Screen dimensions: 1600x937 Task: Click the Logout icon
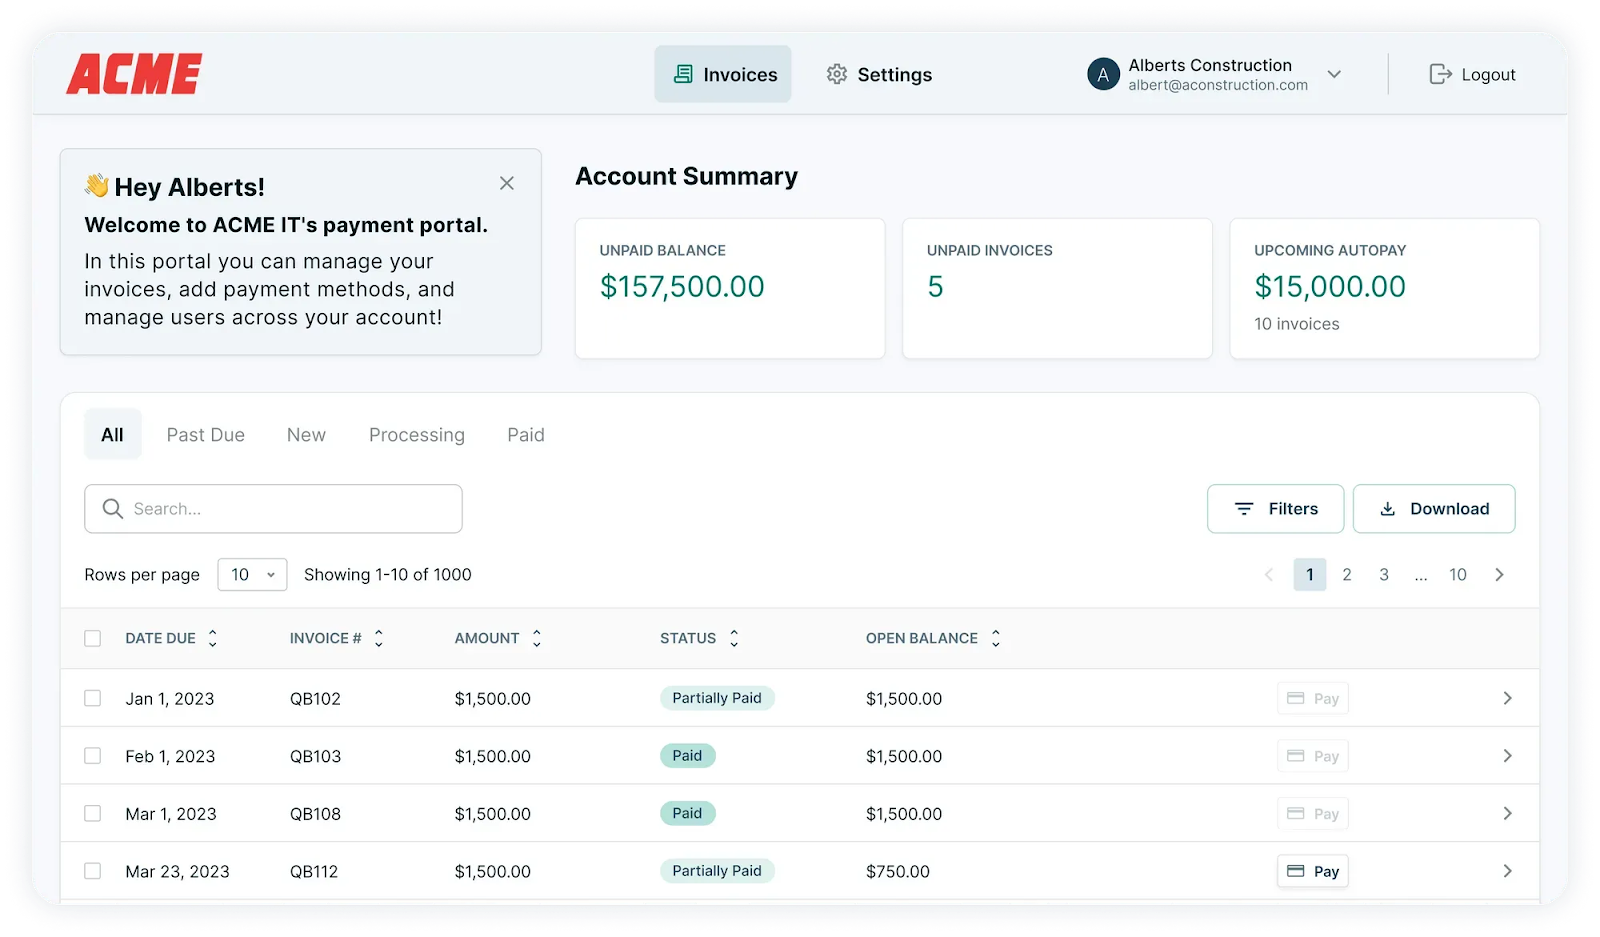click(1440, 74)
